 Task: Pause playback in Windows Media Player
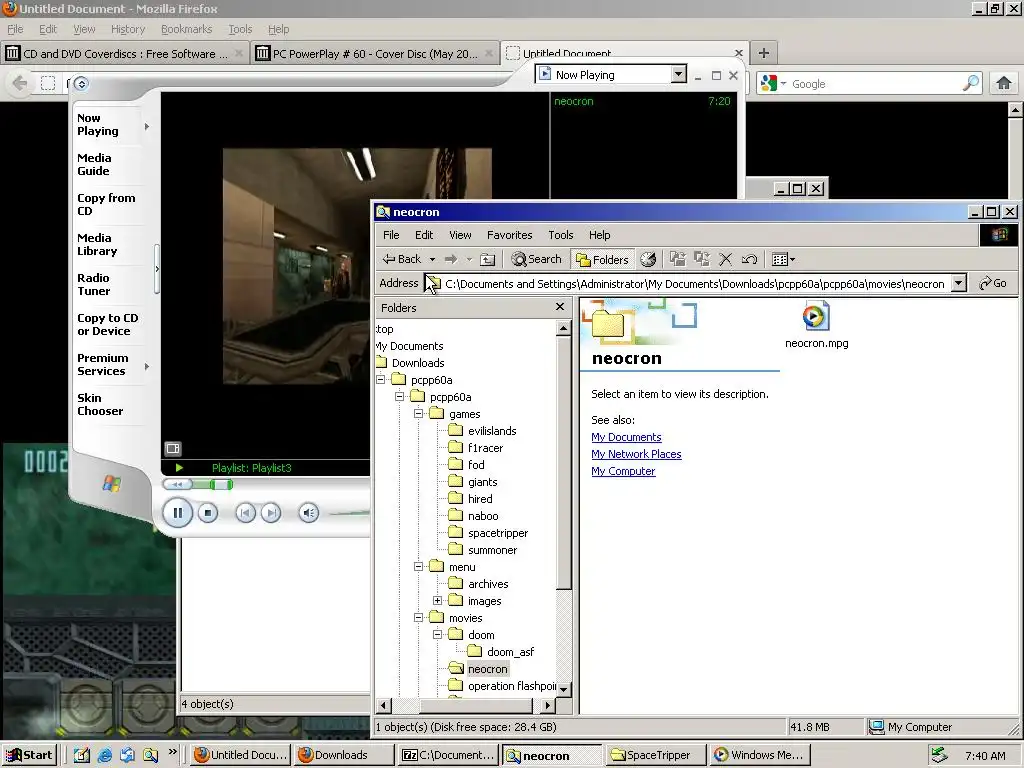point(177,513)
